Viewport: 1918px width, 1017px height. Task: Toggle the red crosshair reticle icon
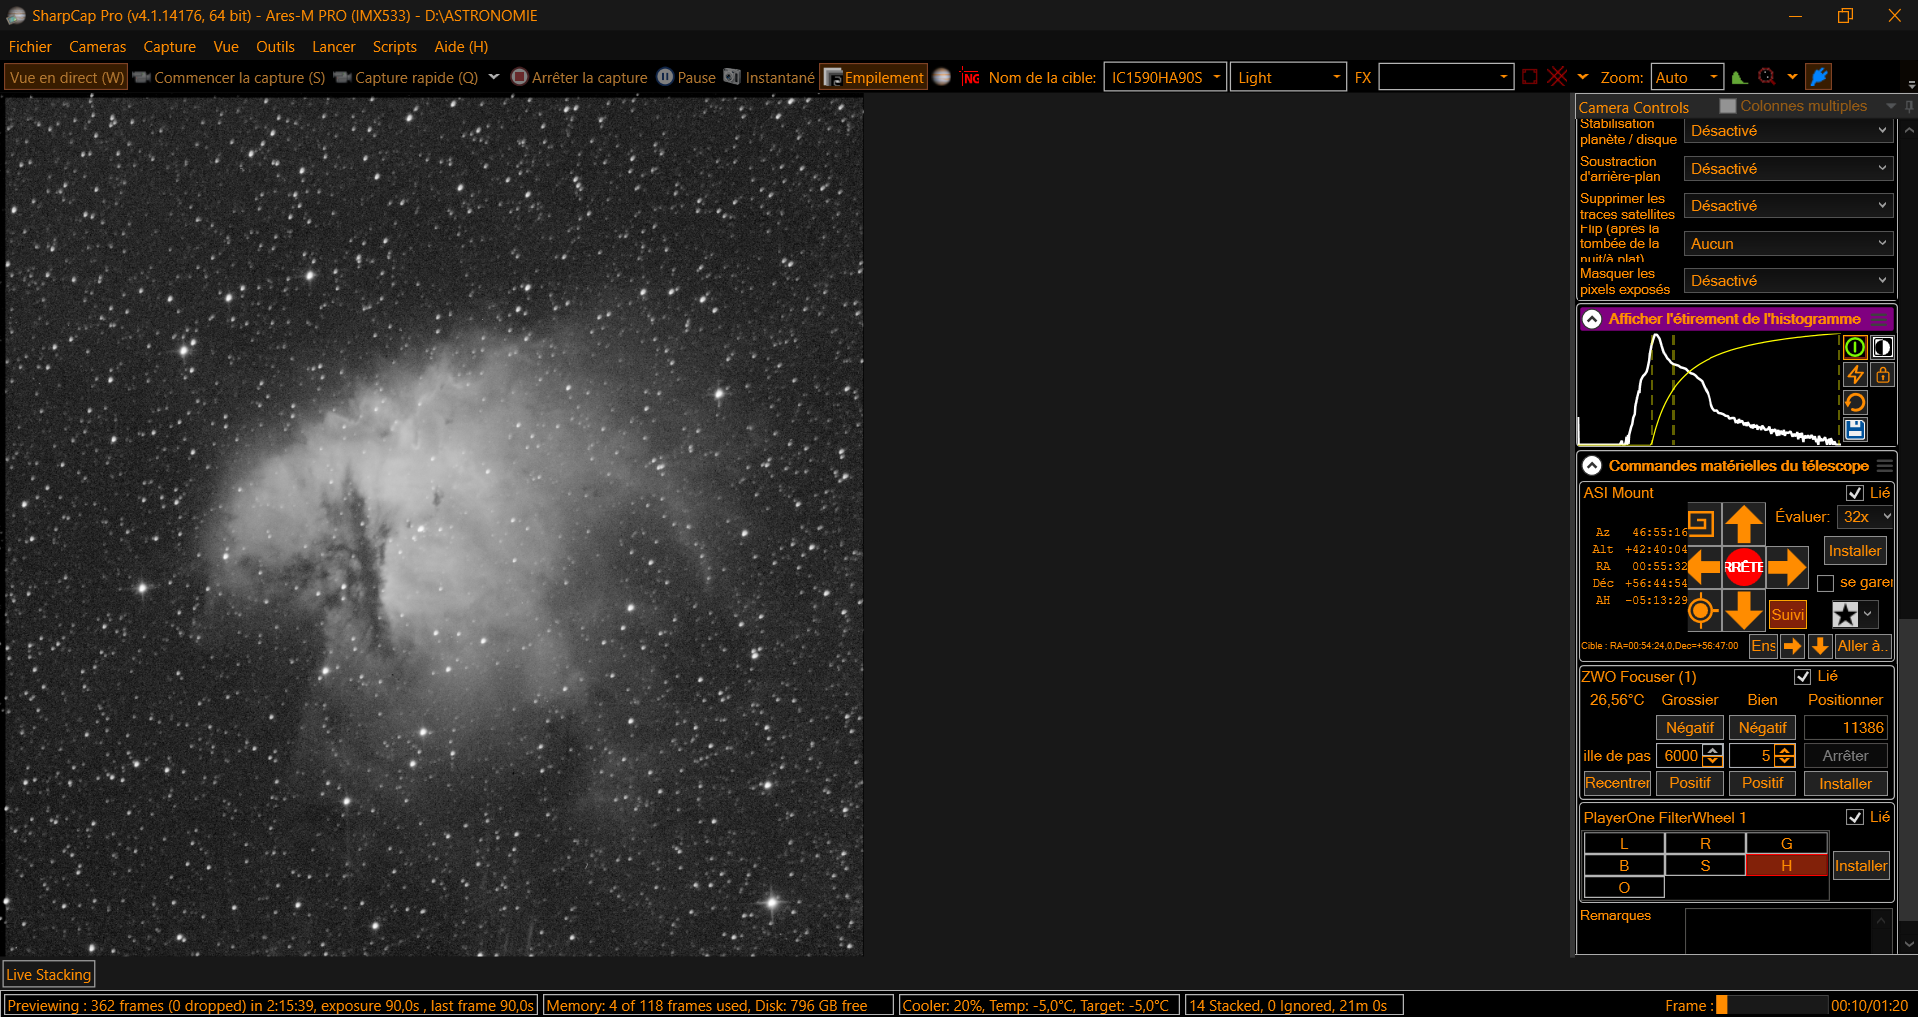pyautogui.click(x=1557, y=77)
